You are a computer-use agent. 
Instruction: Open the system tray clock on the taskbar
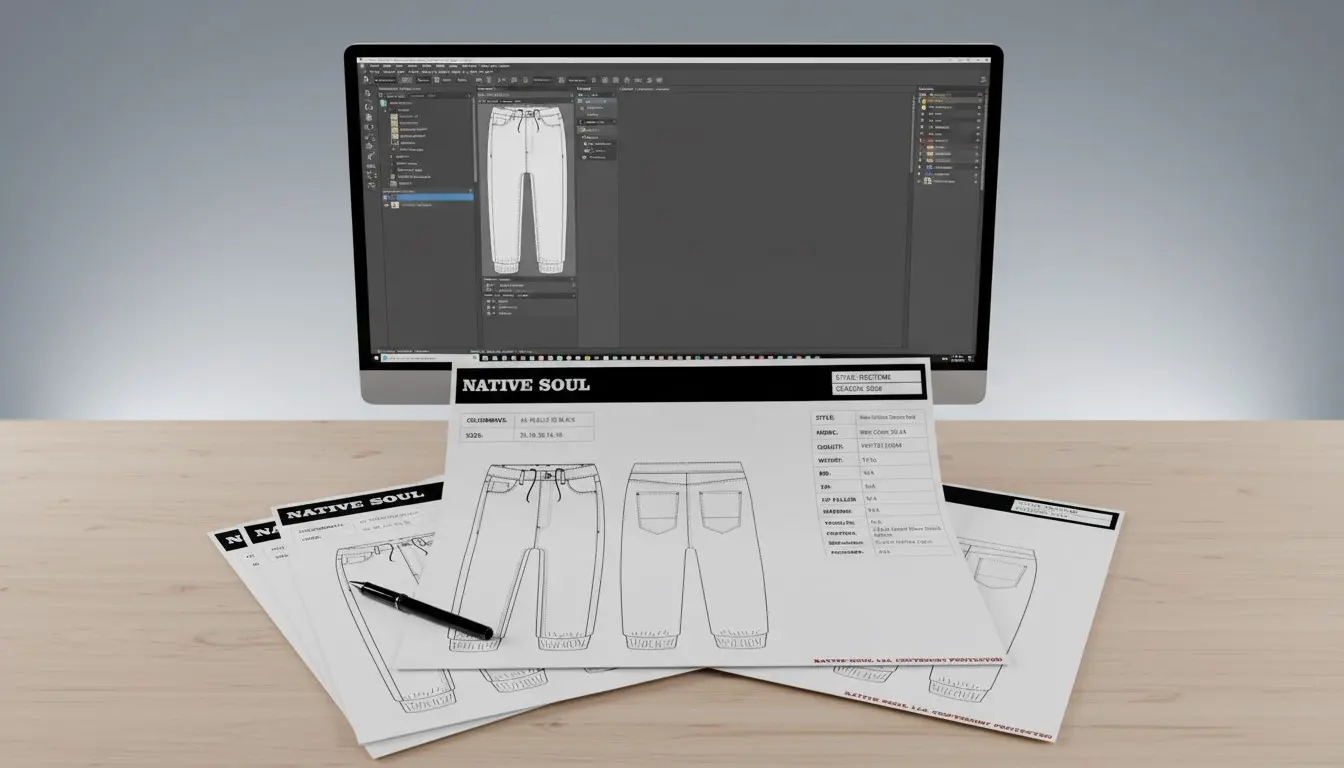[x=956, y=358]
